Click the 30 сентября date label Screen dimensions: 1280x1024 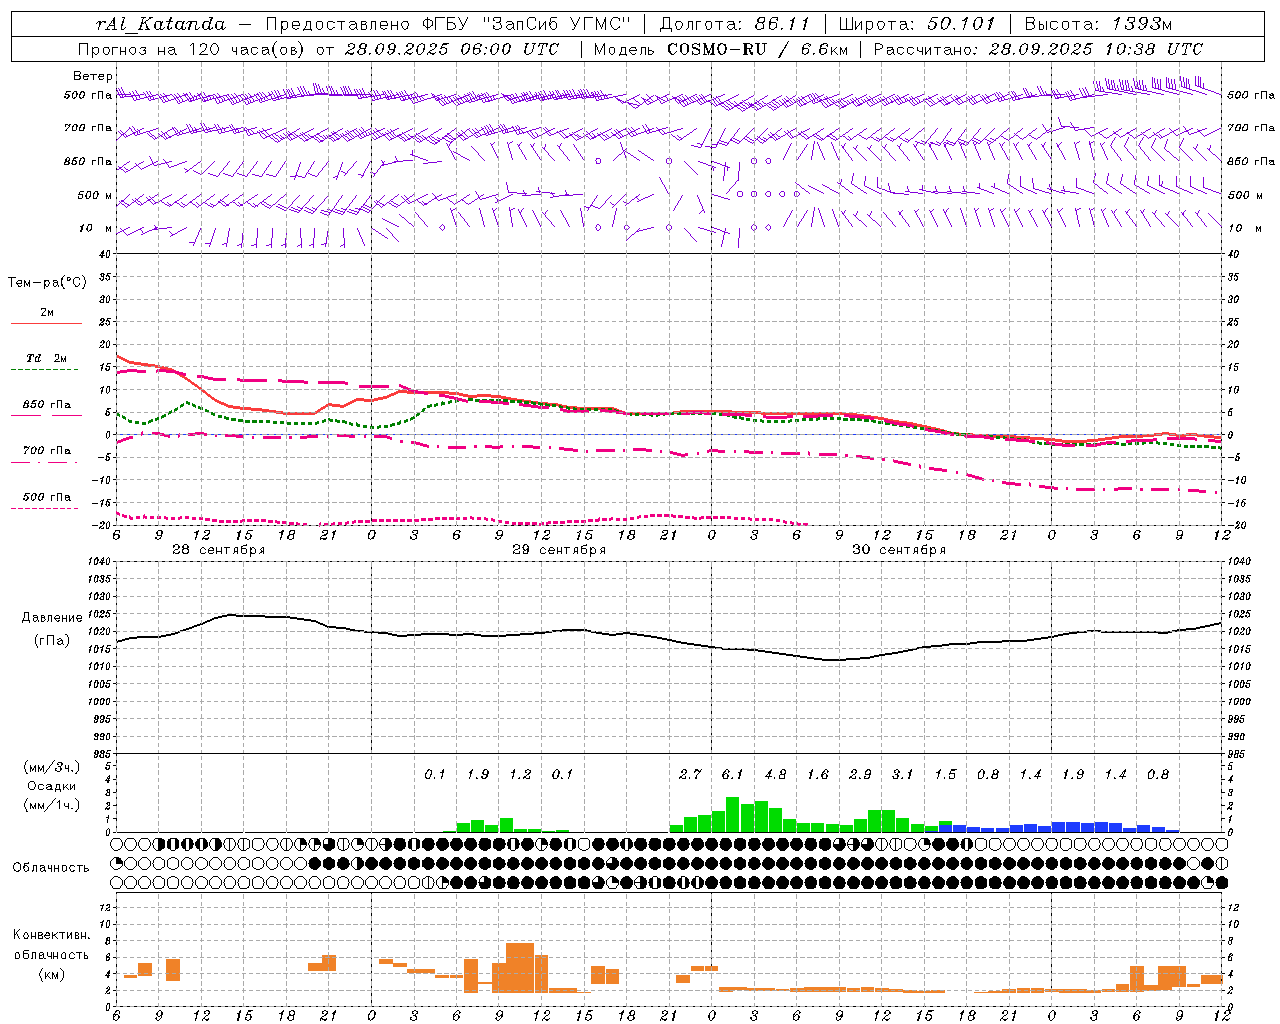pos(899,550)
